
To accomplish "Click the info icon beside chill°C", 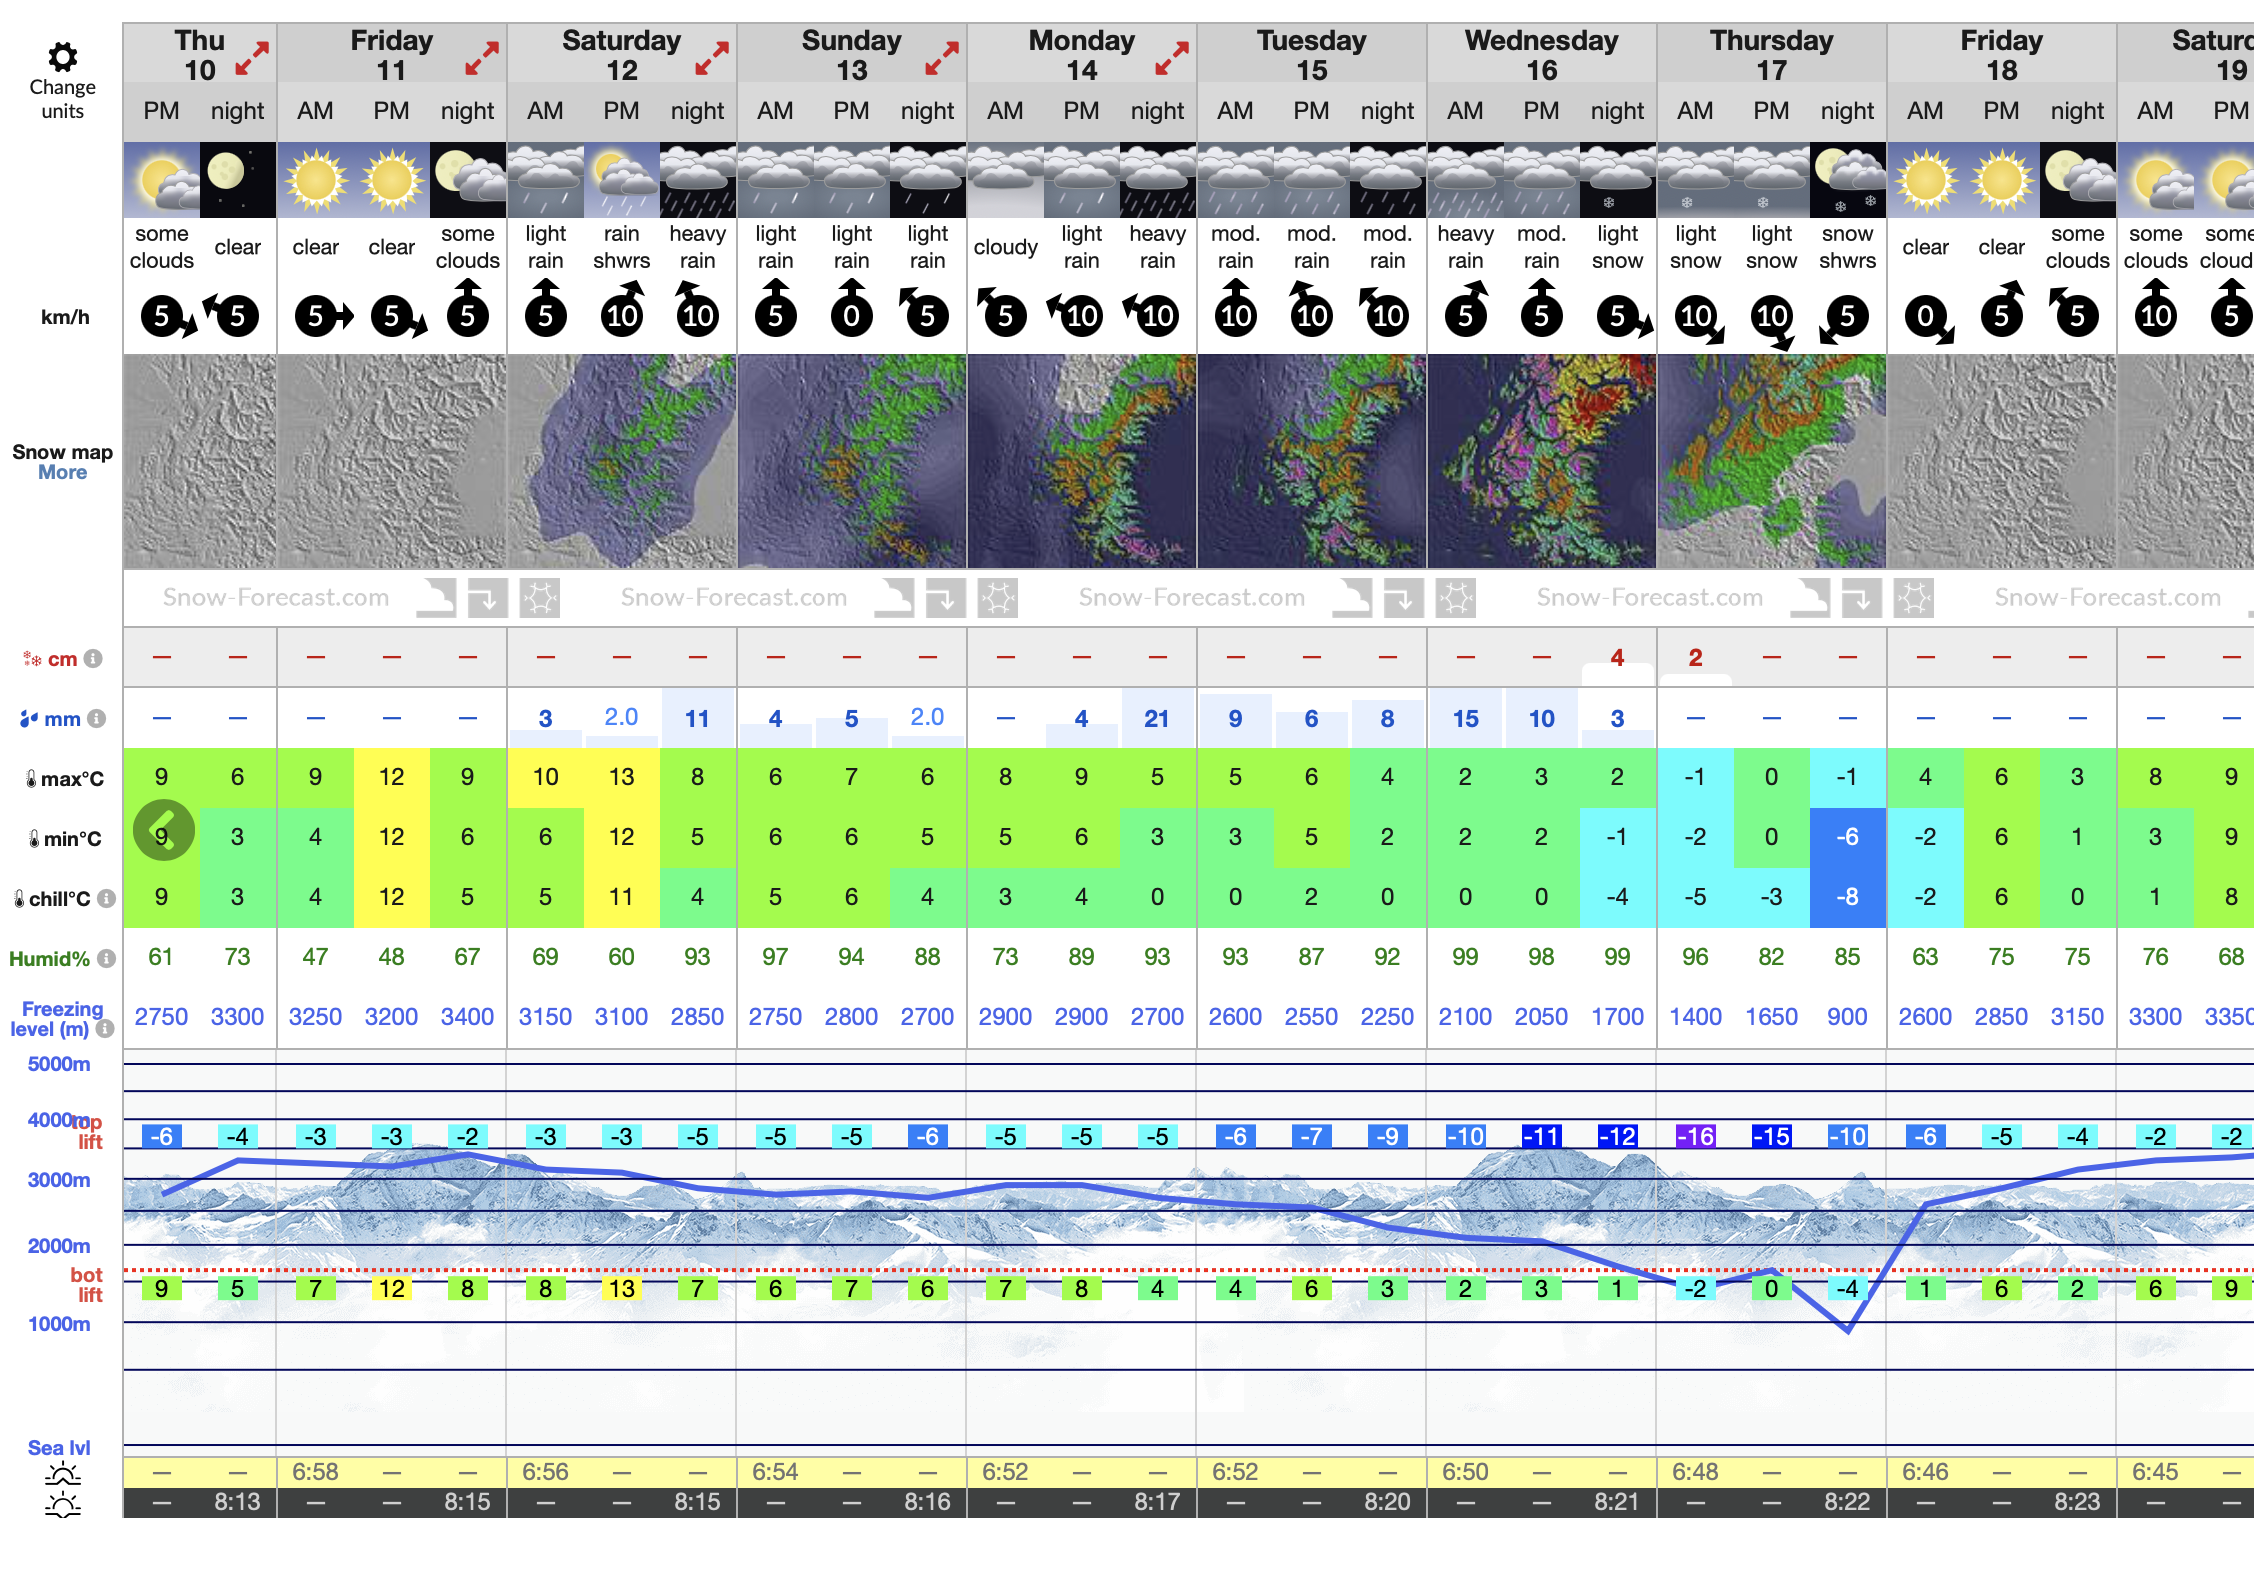I will [106, 898].
